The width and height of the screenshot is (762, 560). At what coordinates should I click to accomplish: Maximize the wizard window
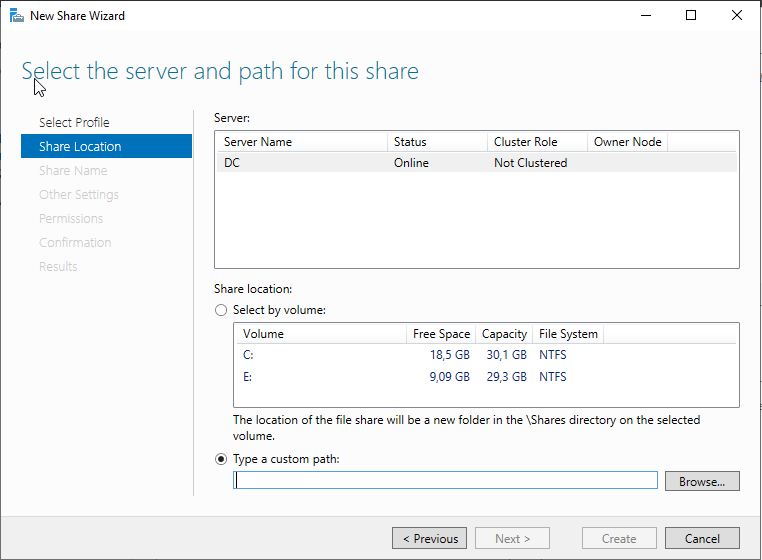(x=691, y=16)
